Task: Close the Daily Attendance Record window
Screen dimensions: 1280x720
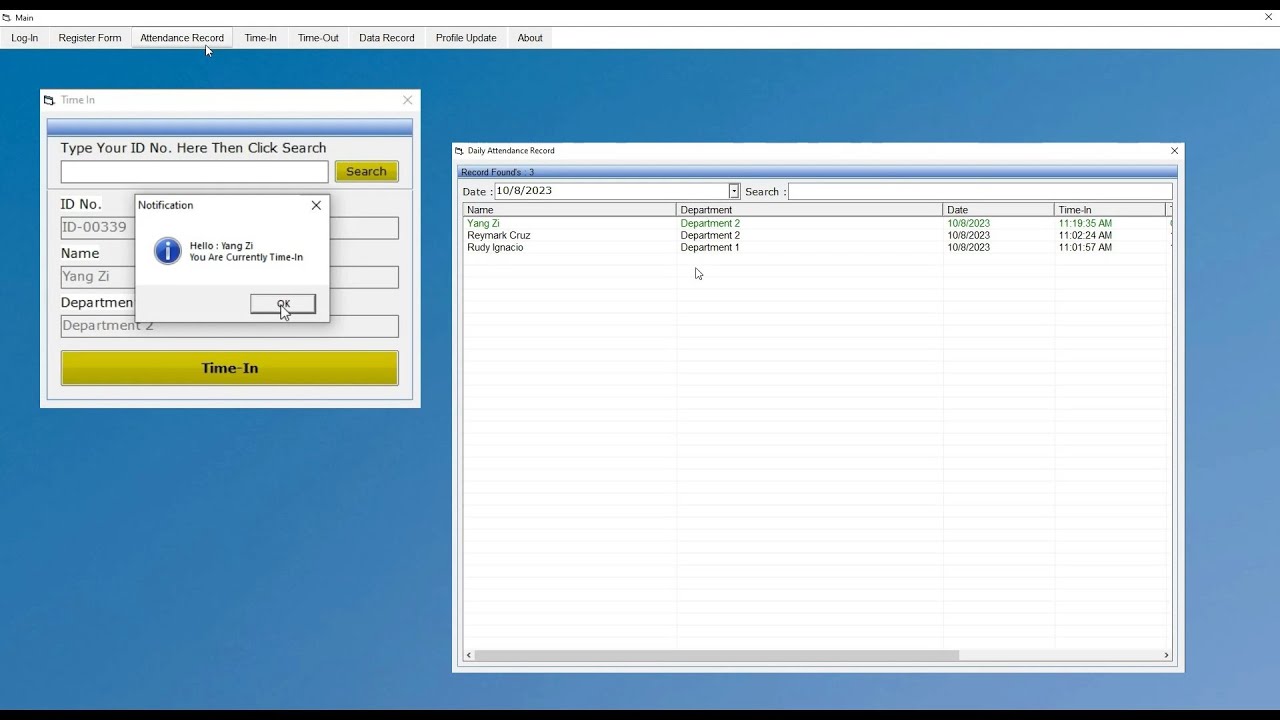Action: coord(1175,151)
